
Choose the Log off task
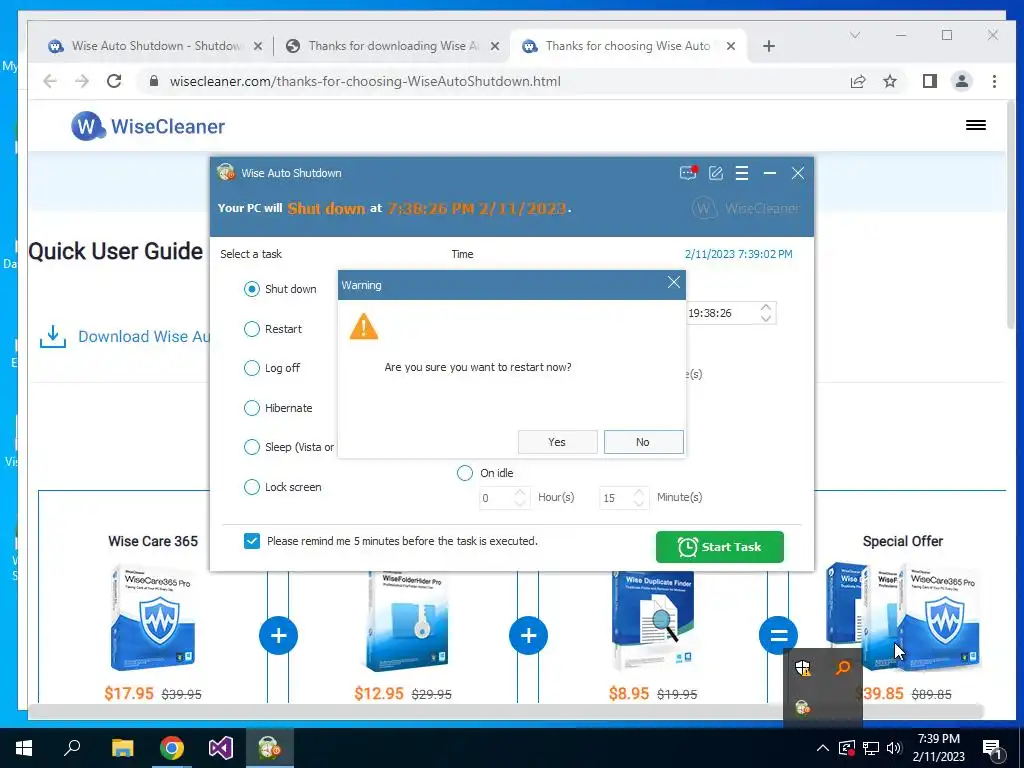(x=251, y=368)
